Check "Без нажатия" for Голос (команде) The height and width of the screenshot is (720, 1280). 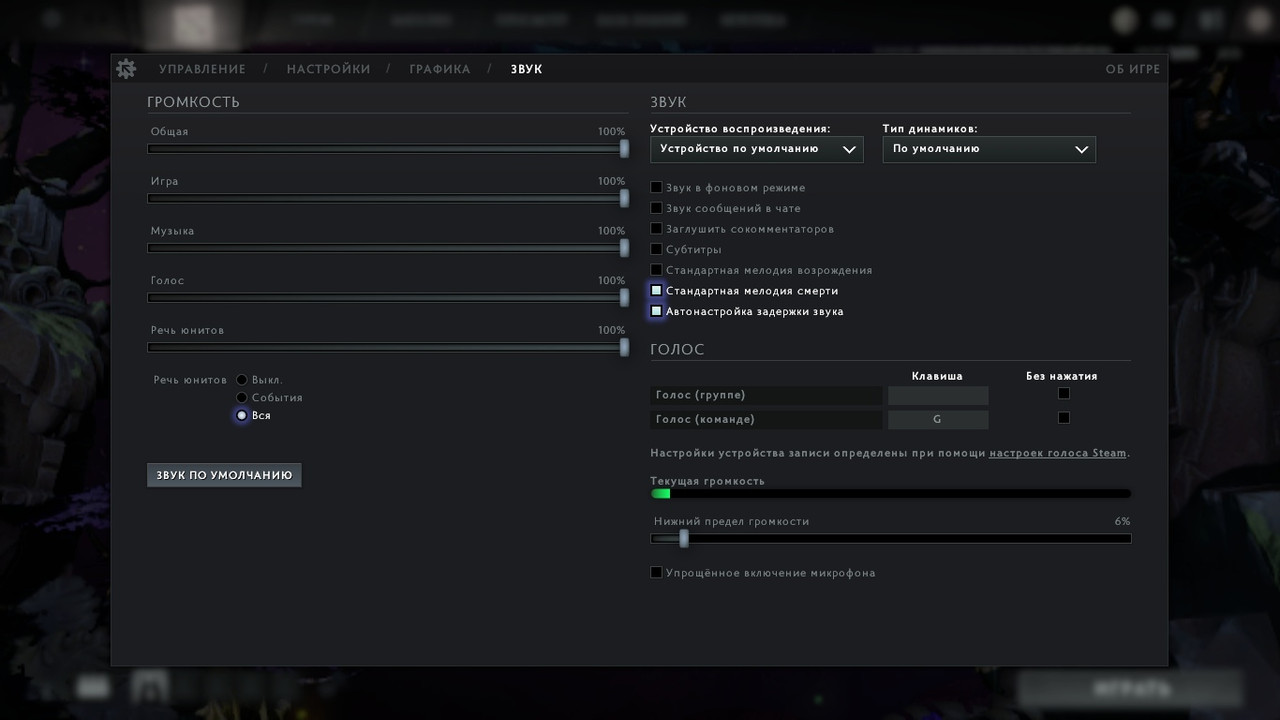1063,418
